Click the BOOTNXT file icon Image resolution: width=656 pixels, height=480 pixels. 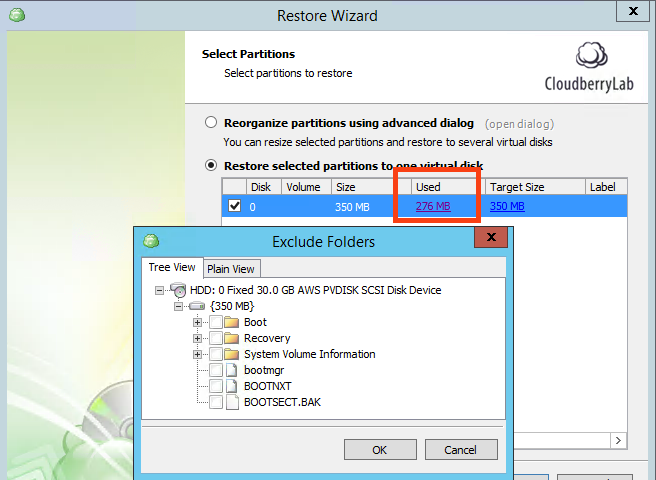tap(232, 386)
